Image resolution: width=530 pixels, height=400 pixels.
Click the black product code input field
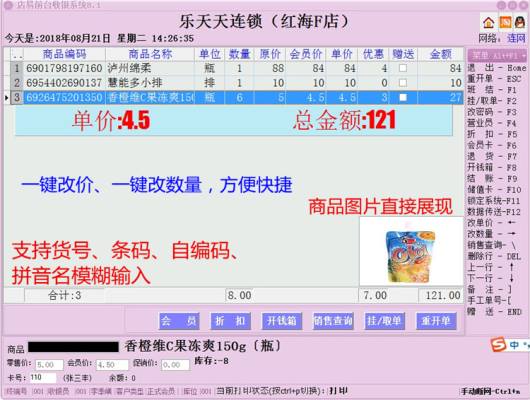(73, 347)
